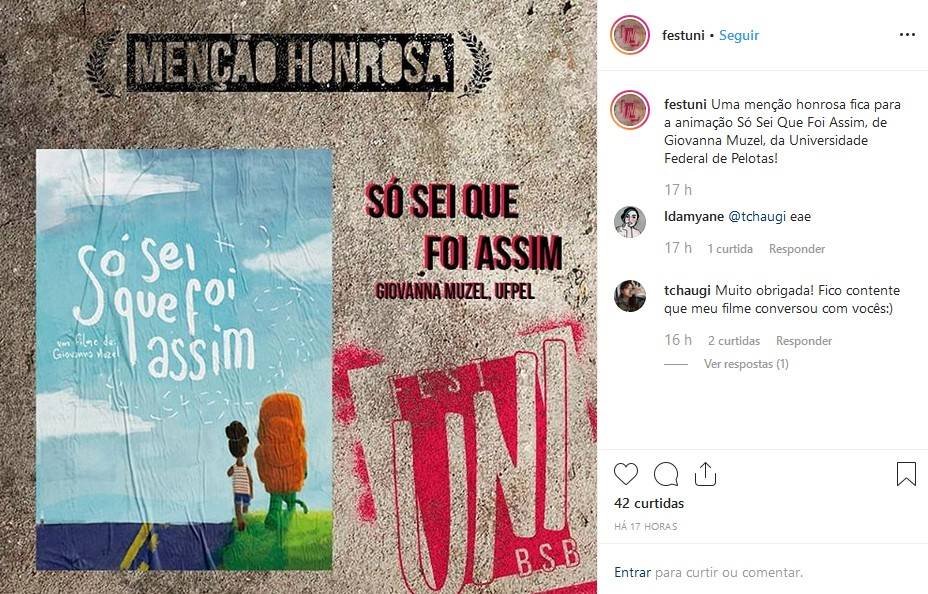Reply to tchaugi's comment
The image size is (928, 594).
pos(804,341)
